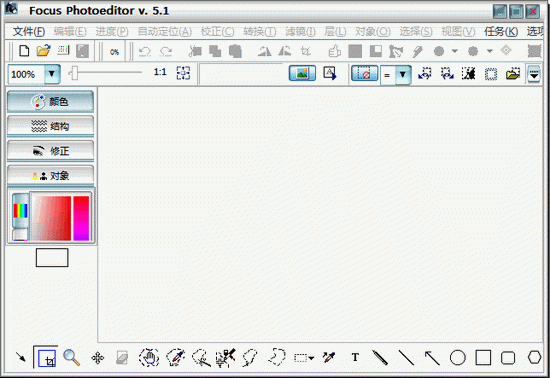Click the white current color box
550x378 pixels.
[x=52, y=258]
